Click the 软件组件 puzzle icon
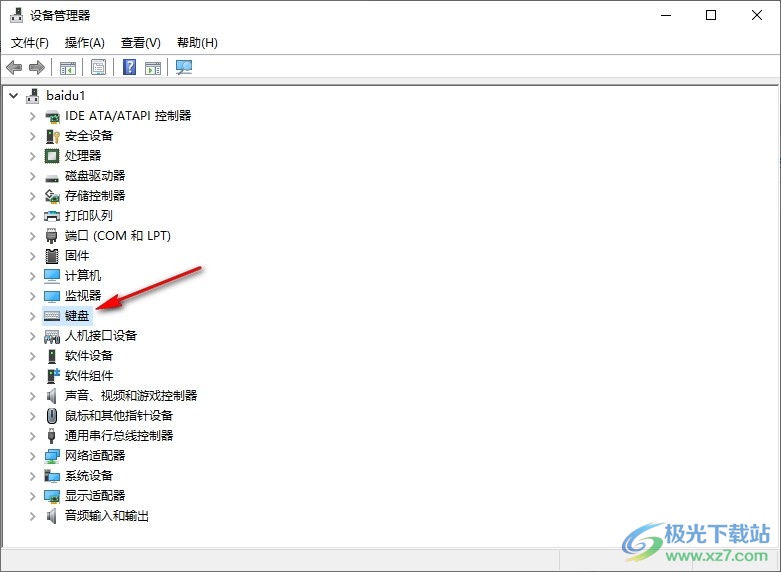This screenshot has height=572, width=781. point(52,375)
